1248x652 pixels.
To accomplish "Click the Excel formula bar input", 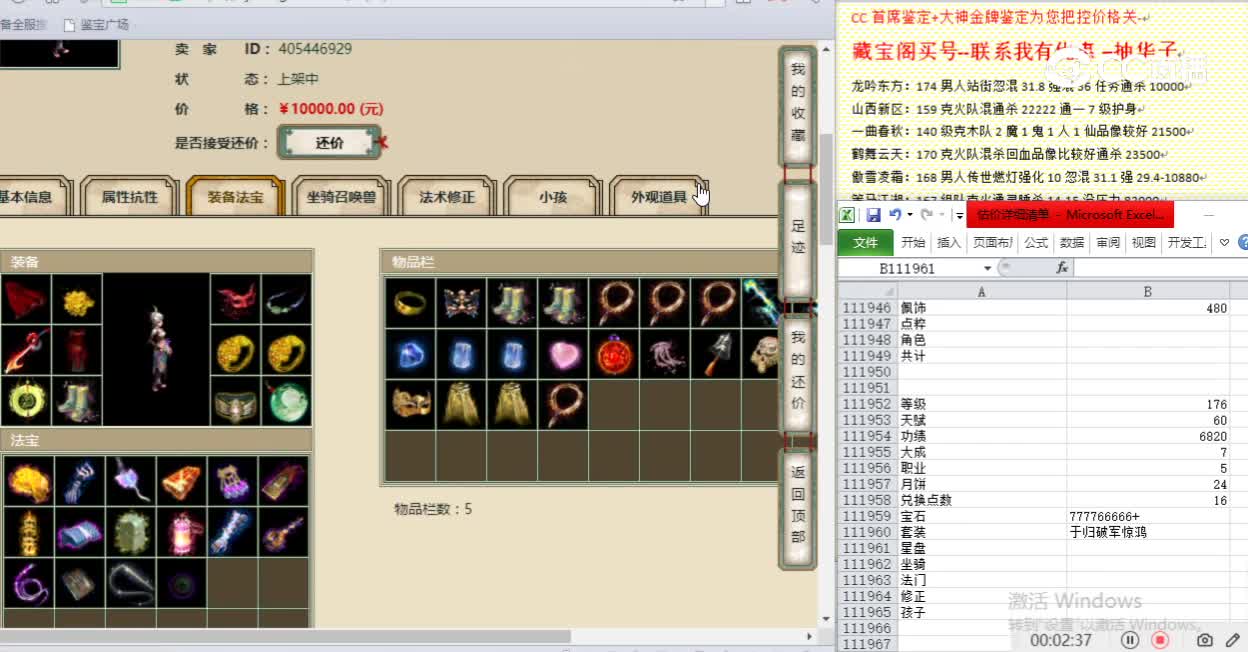I will [1160, 268].
